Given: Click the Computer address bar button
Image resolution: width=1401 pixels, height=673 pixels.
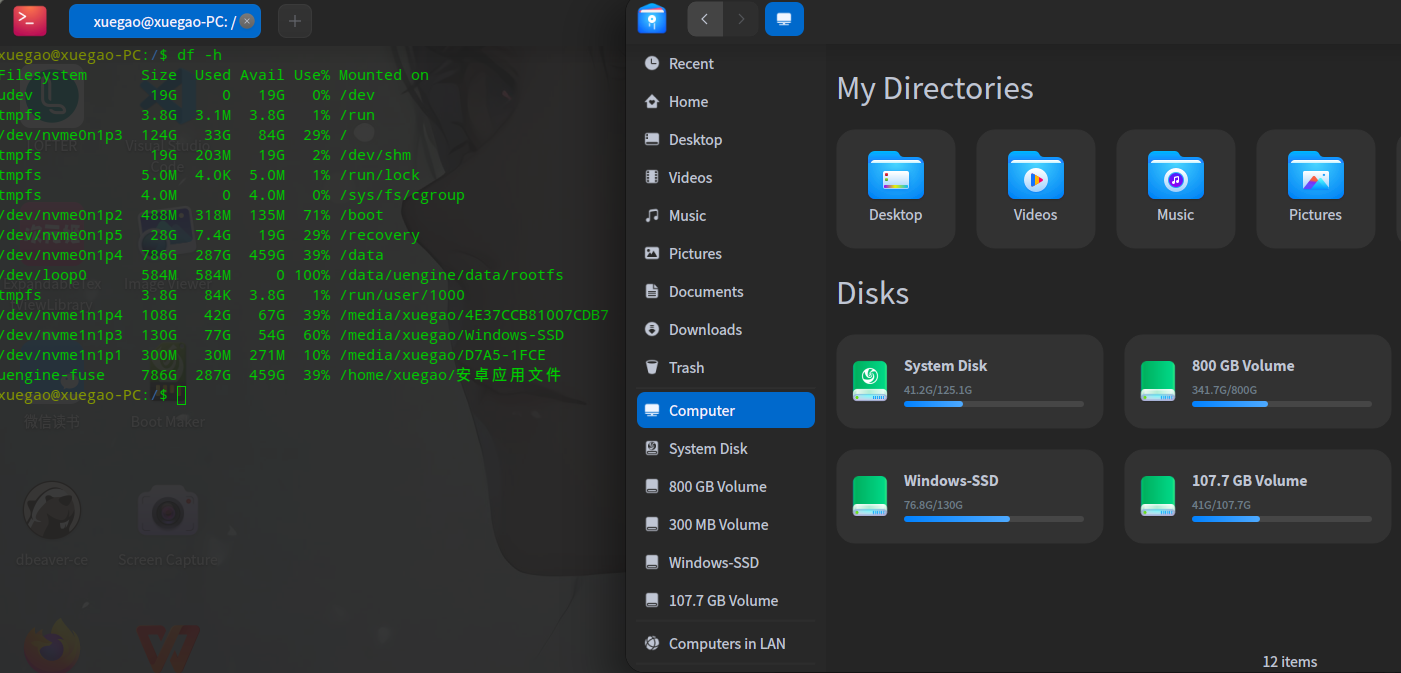Looking at the screenshot, I should [784, 19].
